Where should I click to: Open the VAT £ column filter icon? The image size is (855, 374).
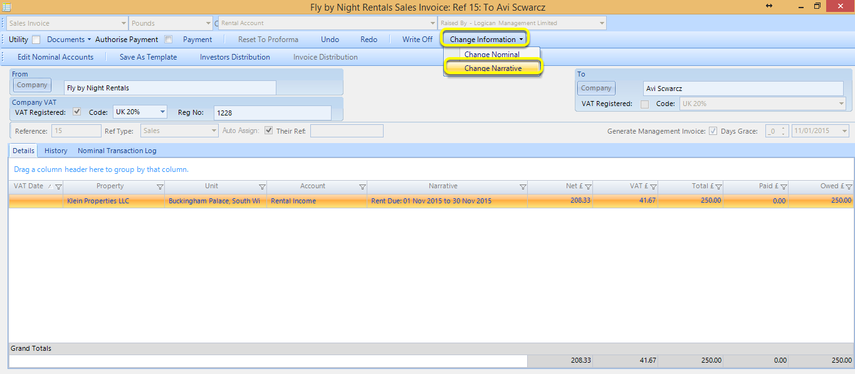tap(653, 187)
